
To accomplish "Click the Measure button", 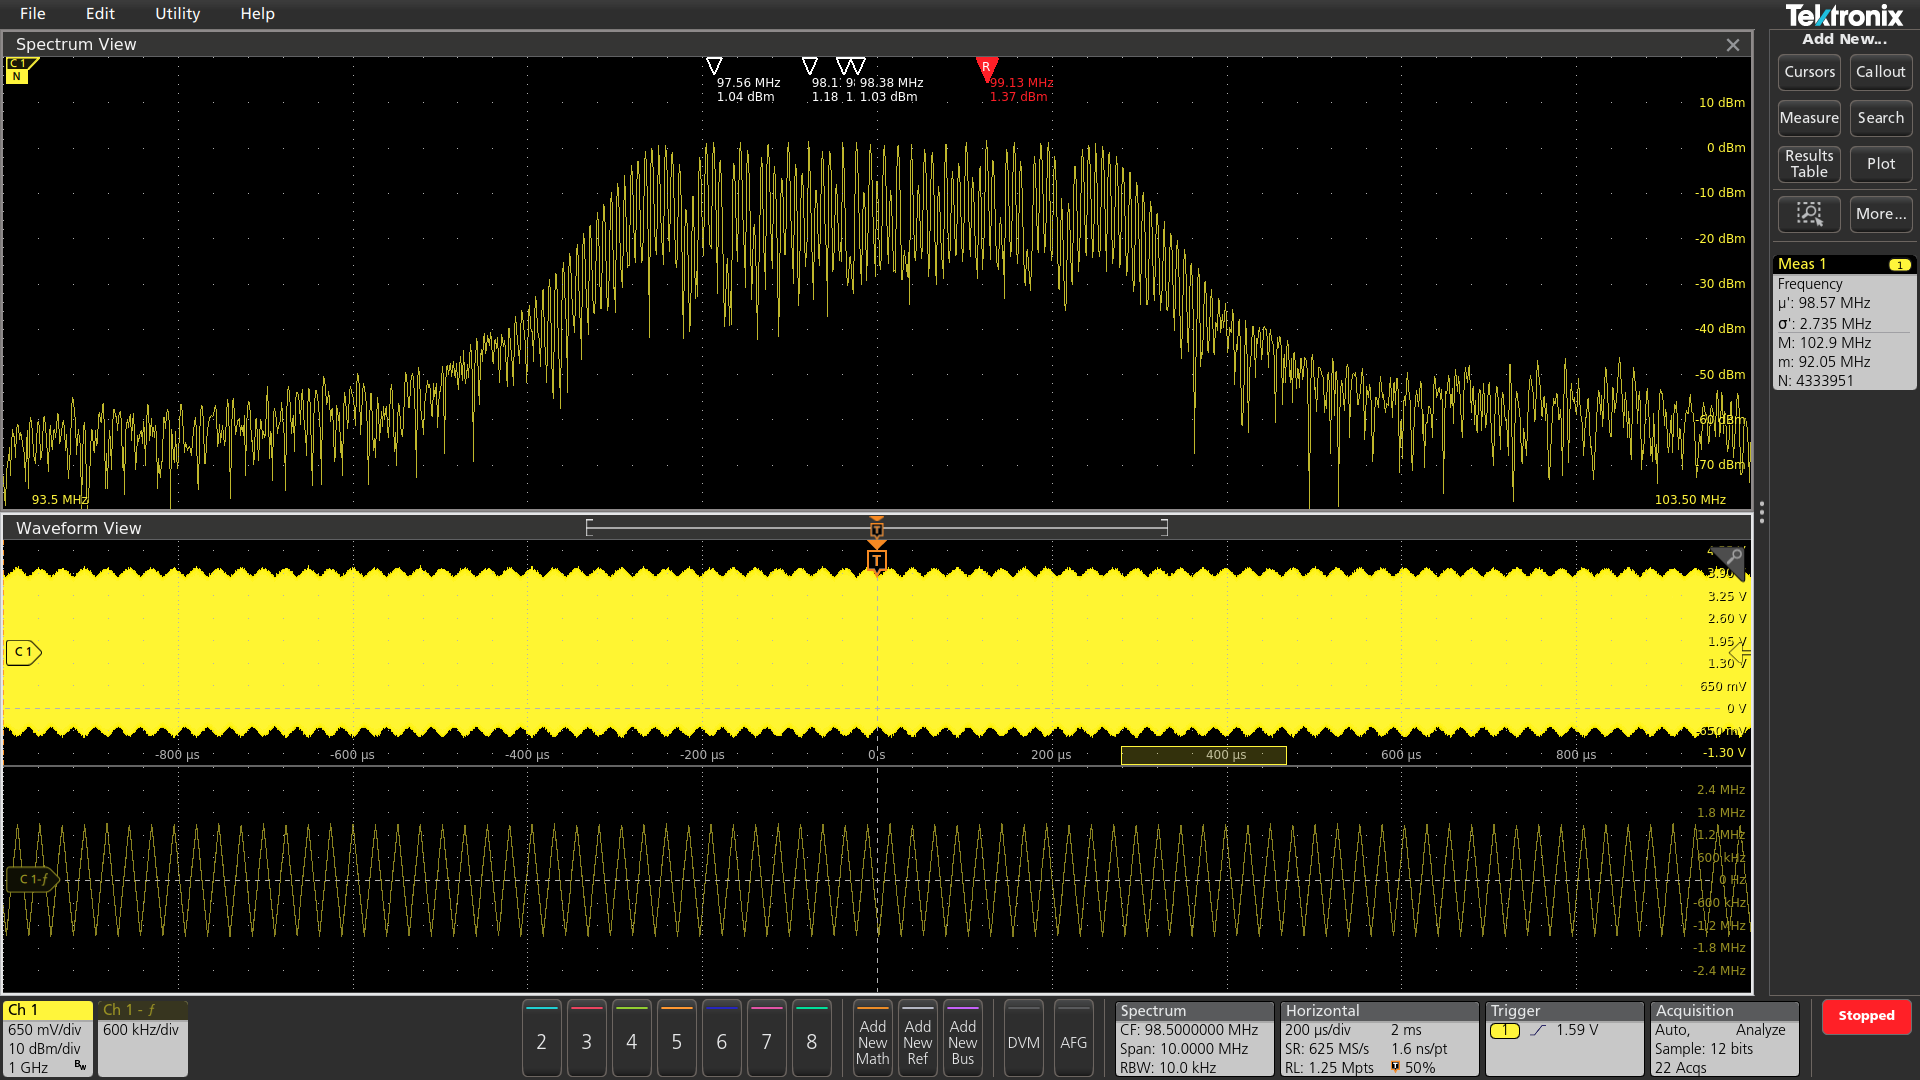I will pos(1809,118).
